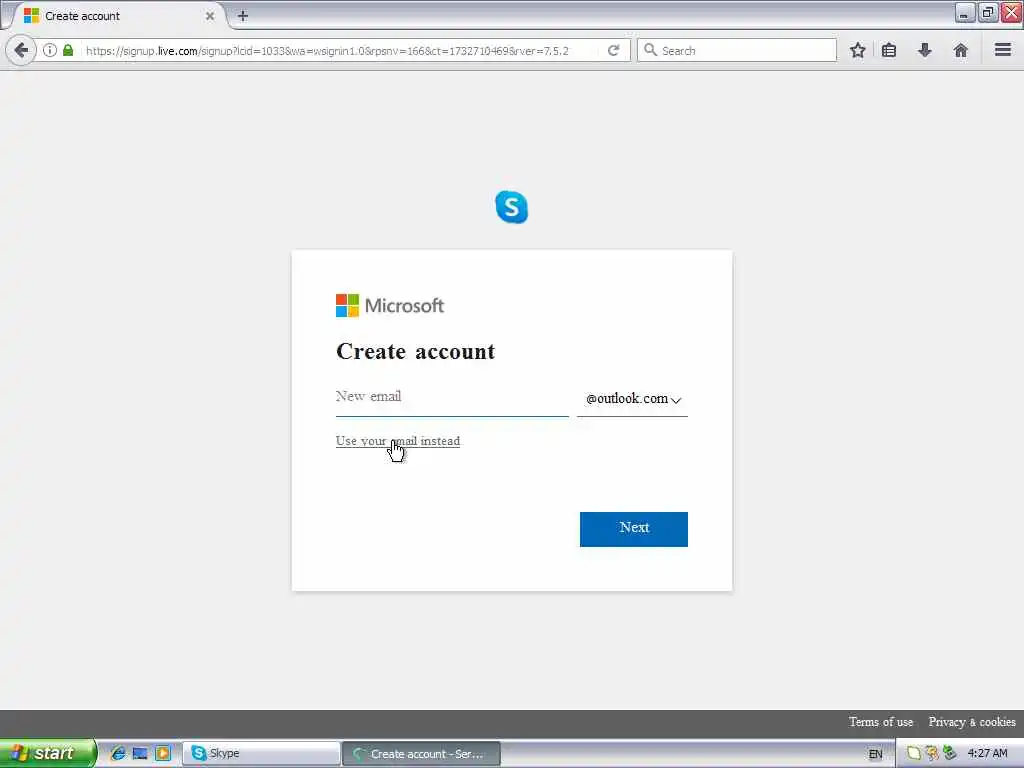The image size is (1024, 768).
Task: Click the Use your email instead link
Action: click(398, 441)
